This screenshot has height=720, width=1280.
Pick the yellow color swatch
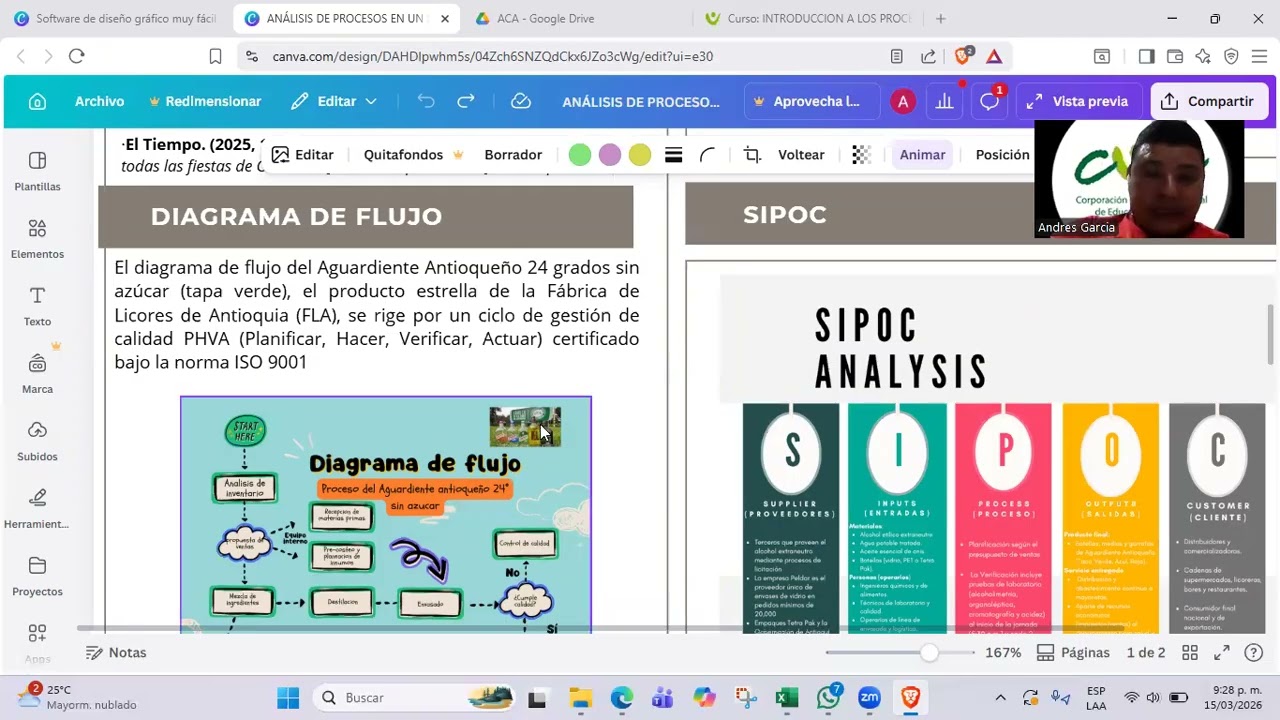640,155
